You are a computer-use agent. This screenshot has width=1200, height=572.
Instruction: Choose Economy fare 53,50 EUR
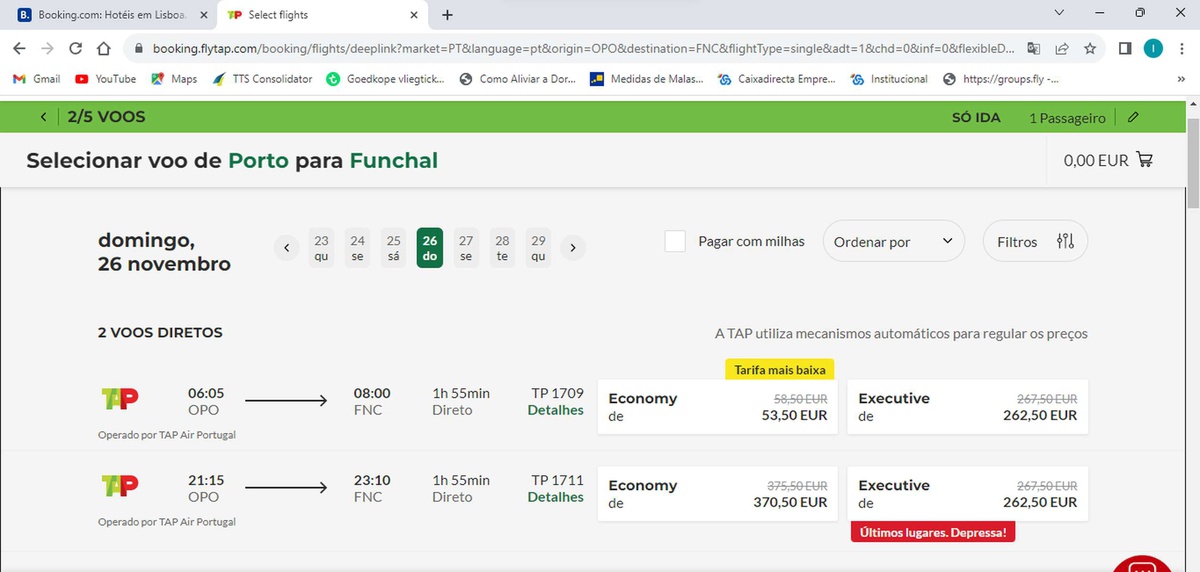click(717, 406)
